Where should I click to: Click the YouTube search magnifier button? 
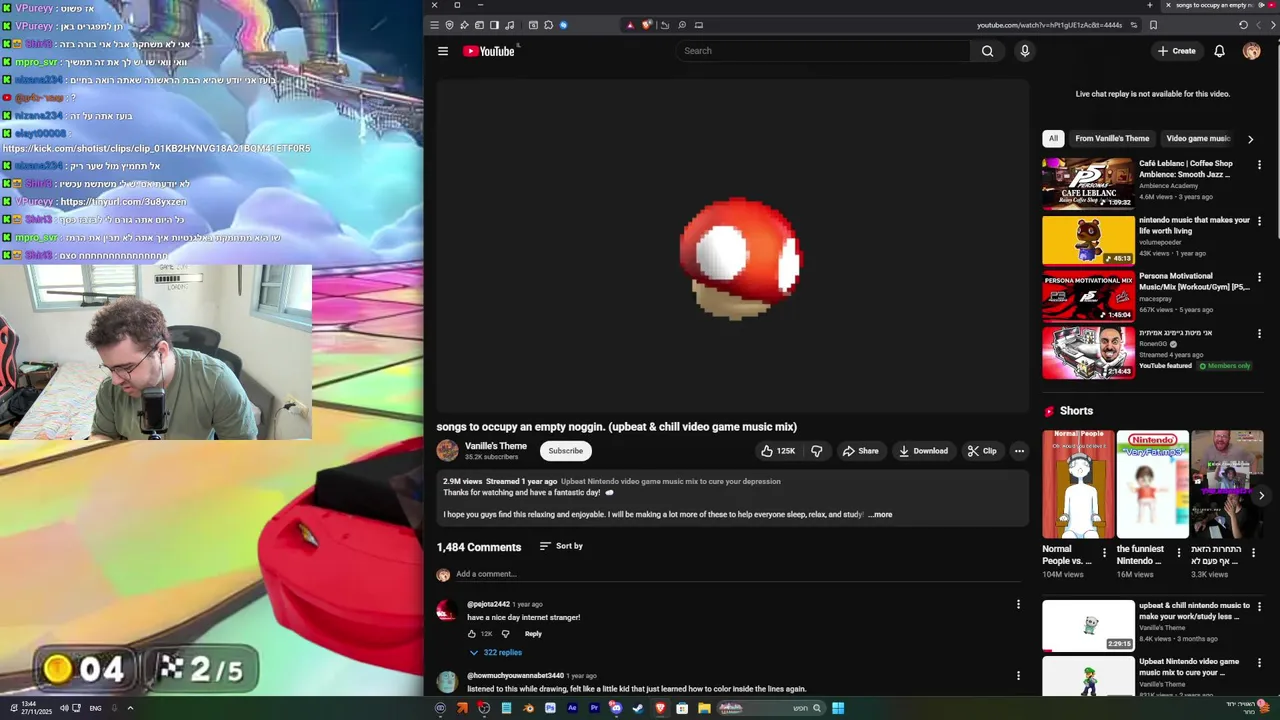pos(987,51)
